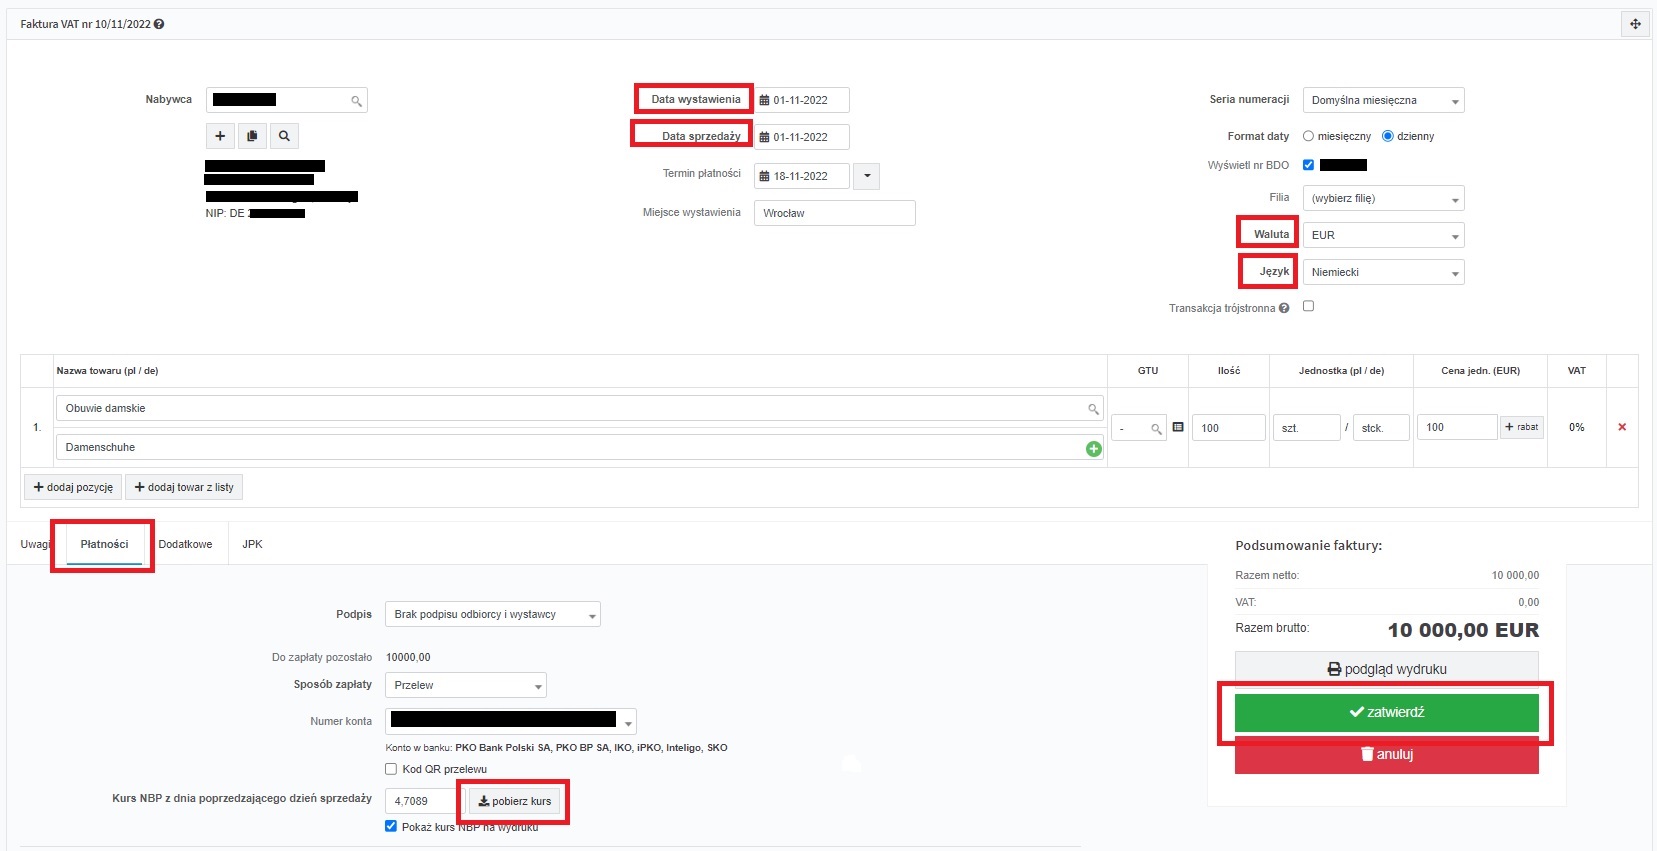Image resolution: width=1657 pixels, height=851 pixels.
Task: Open Waluta EUR dropdown
Action: pyautogui.click(x=1383, y=235)
